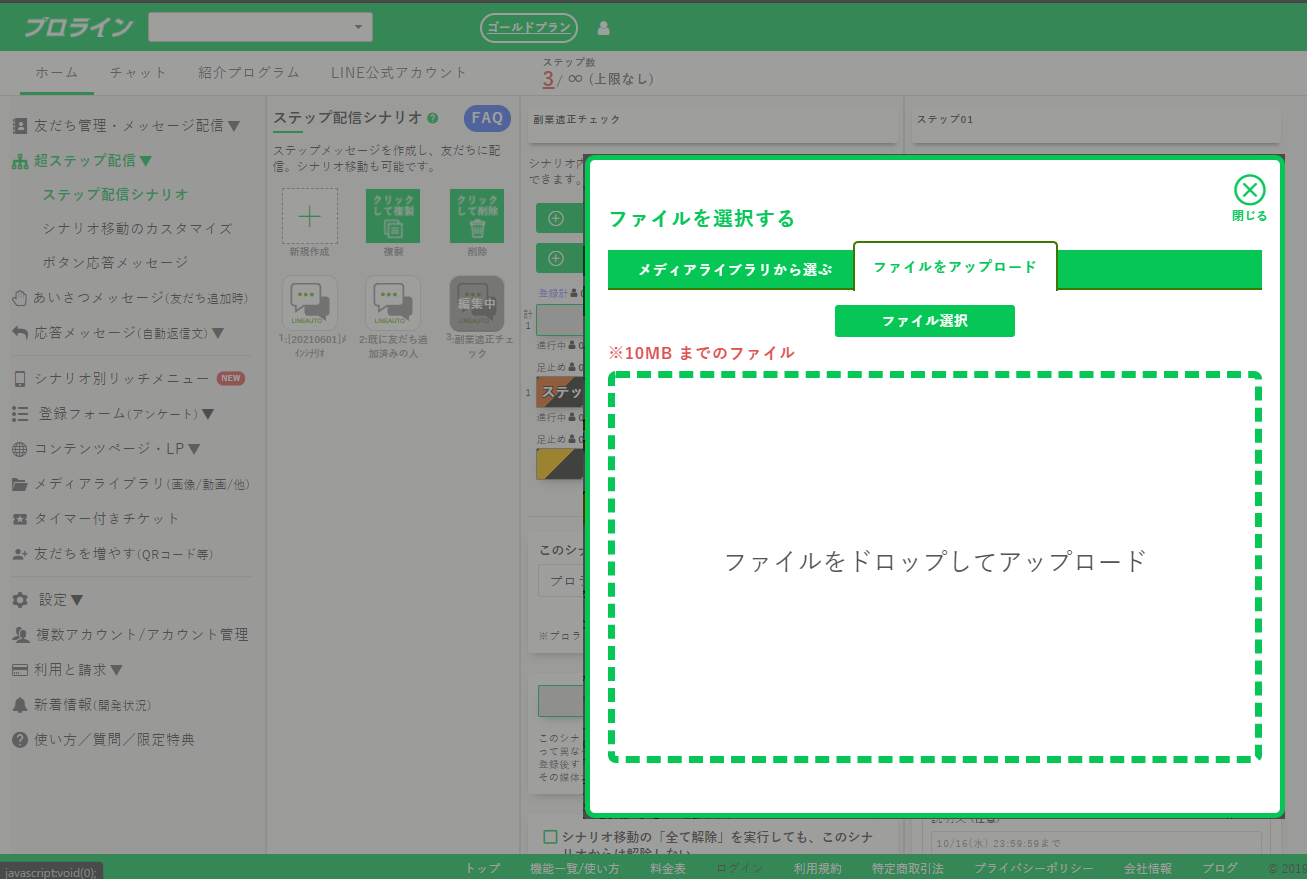Click the ファイル選択 button
The height and width of the screenshot is (879, 1307).
point(925,321)
